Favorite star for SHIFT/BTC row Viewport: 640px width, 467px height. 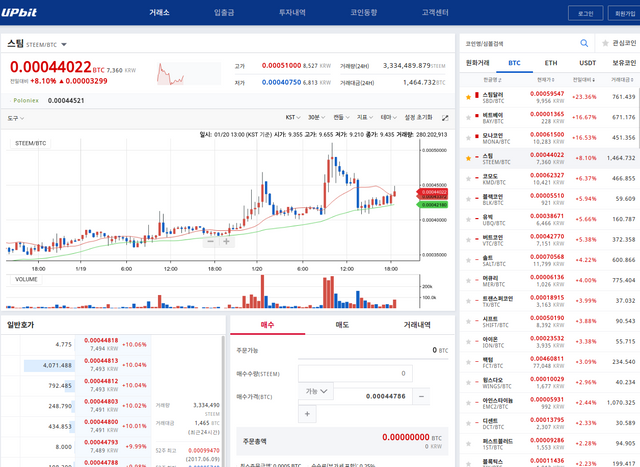click(x=468, y=322)
